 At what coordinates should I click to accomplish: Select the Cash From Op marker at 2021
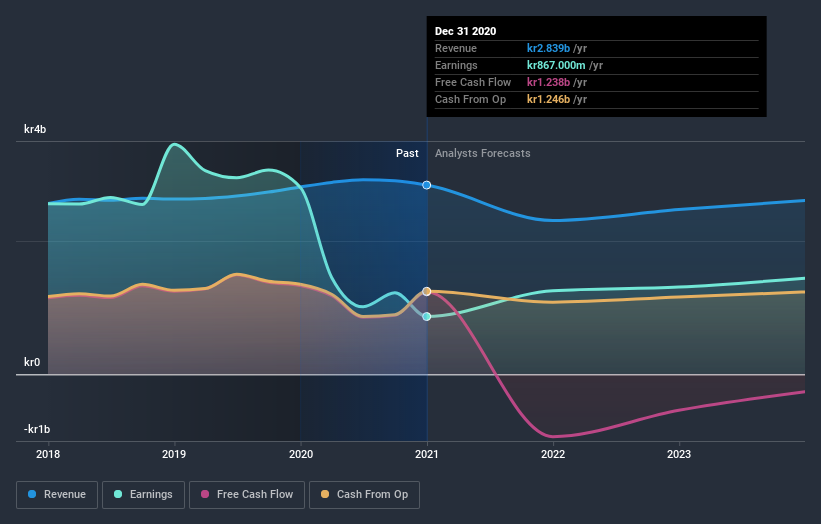427,292
